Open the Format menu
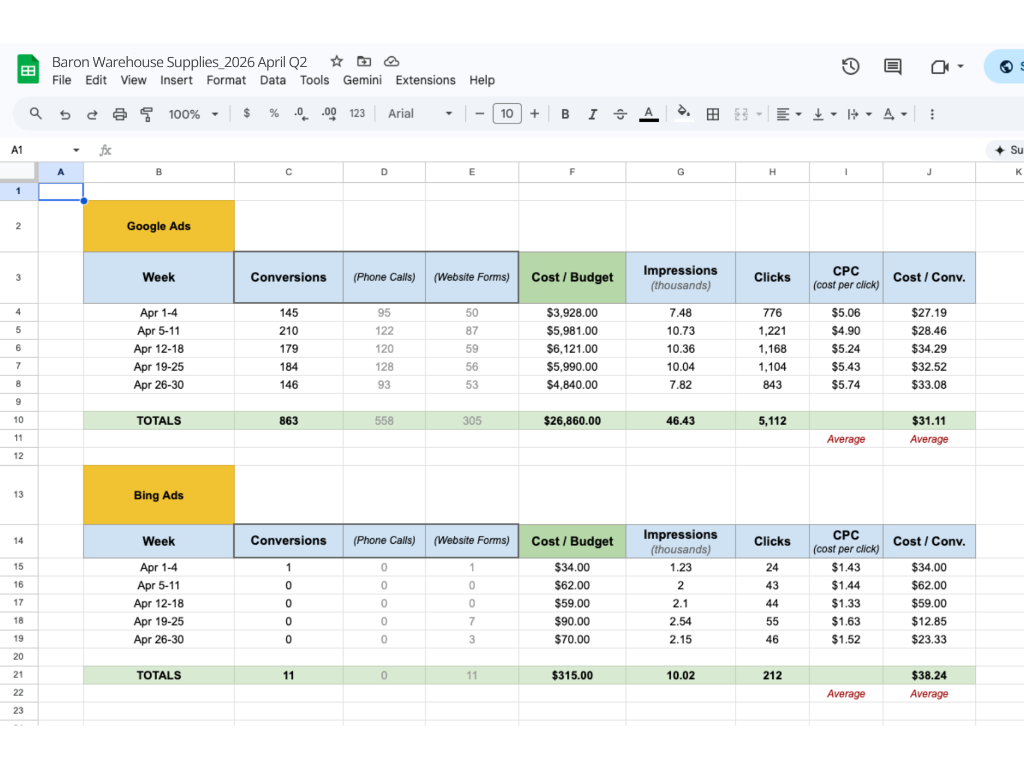The image size is (1024, 768). tap(226, 80)
